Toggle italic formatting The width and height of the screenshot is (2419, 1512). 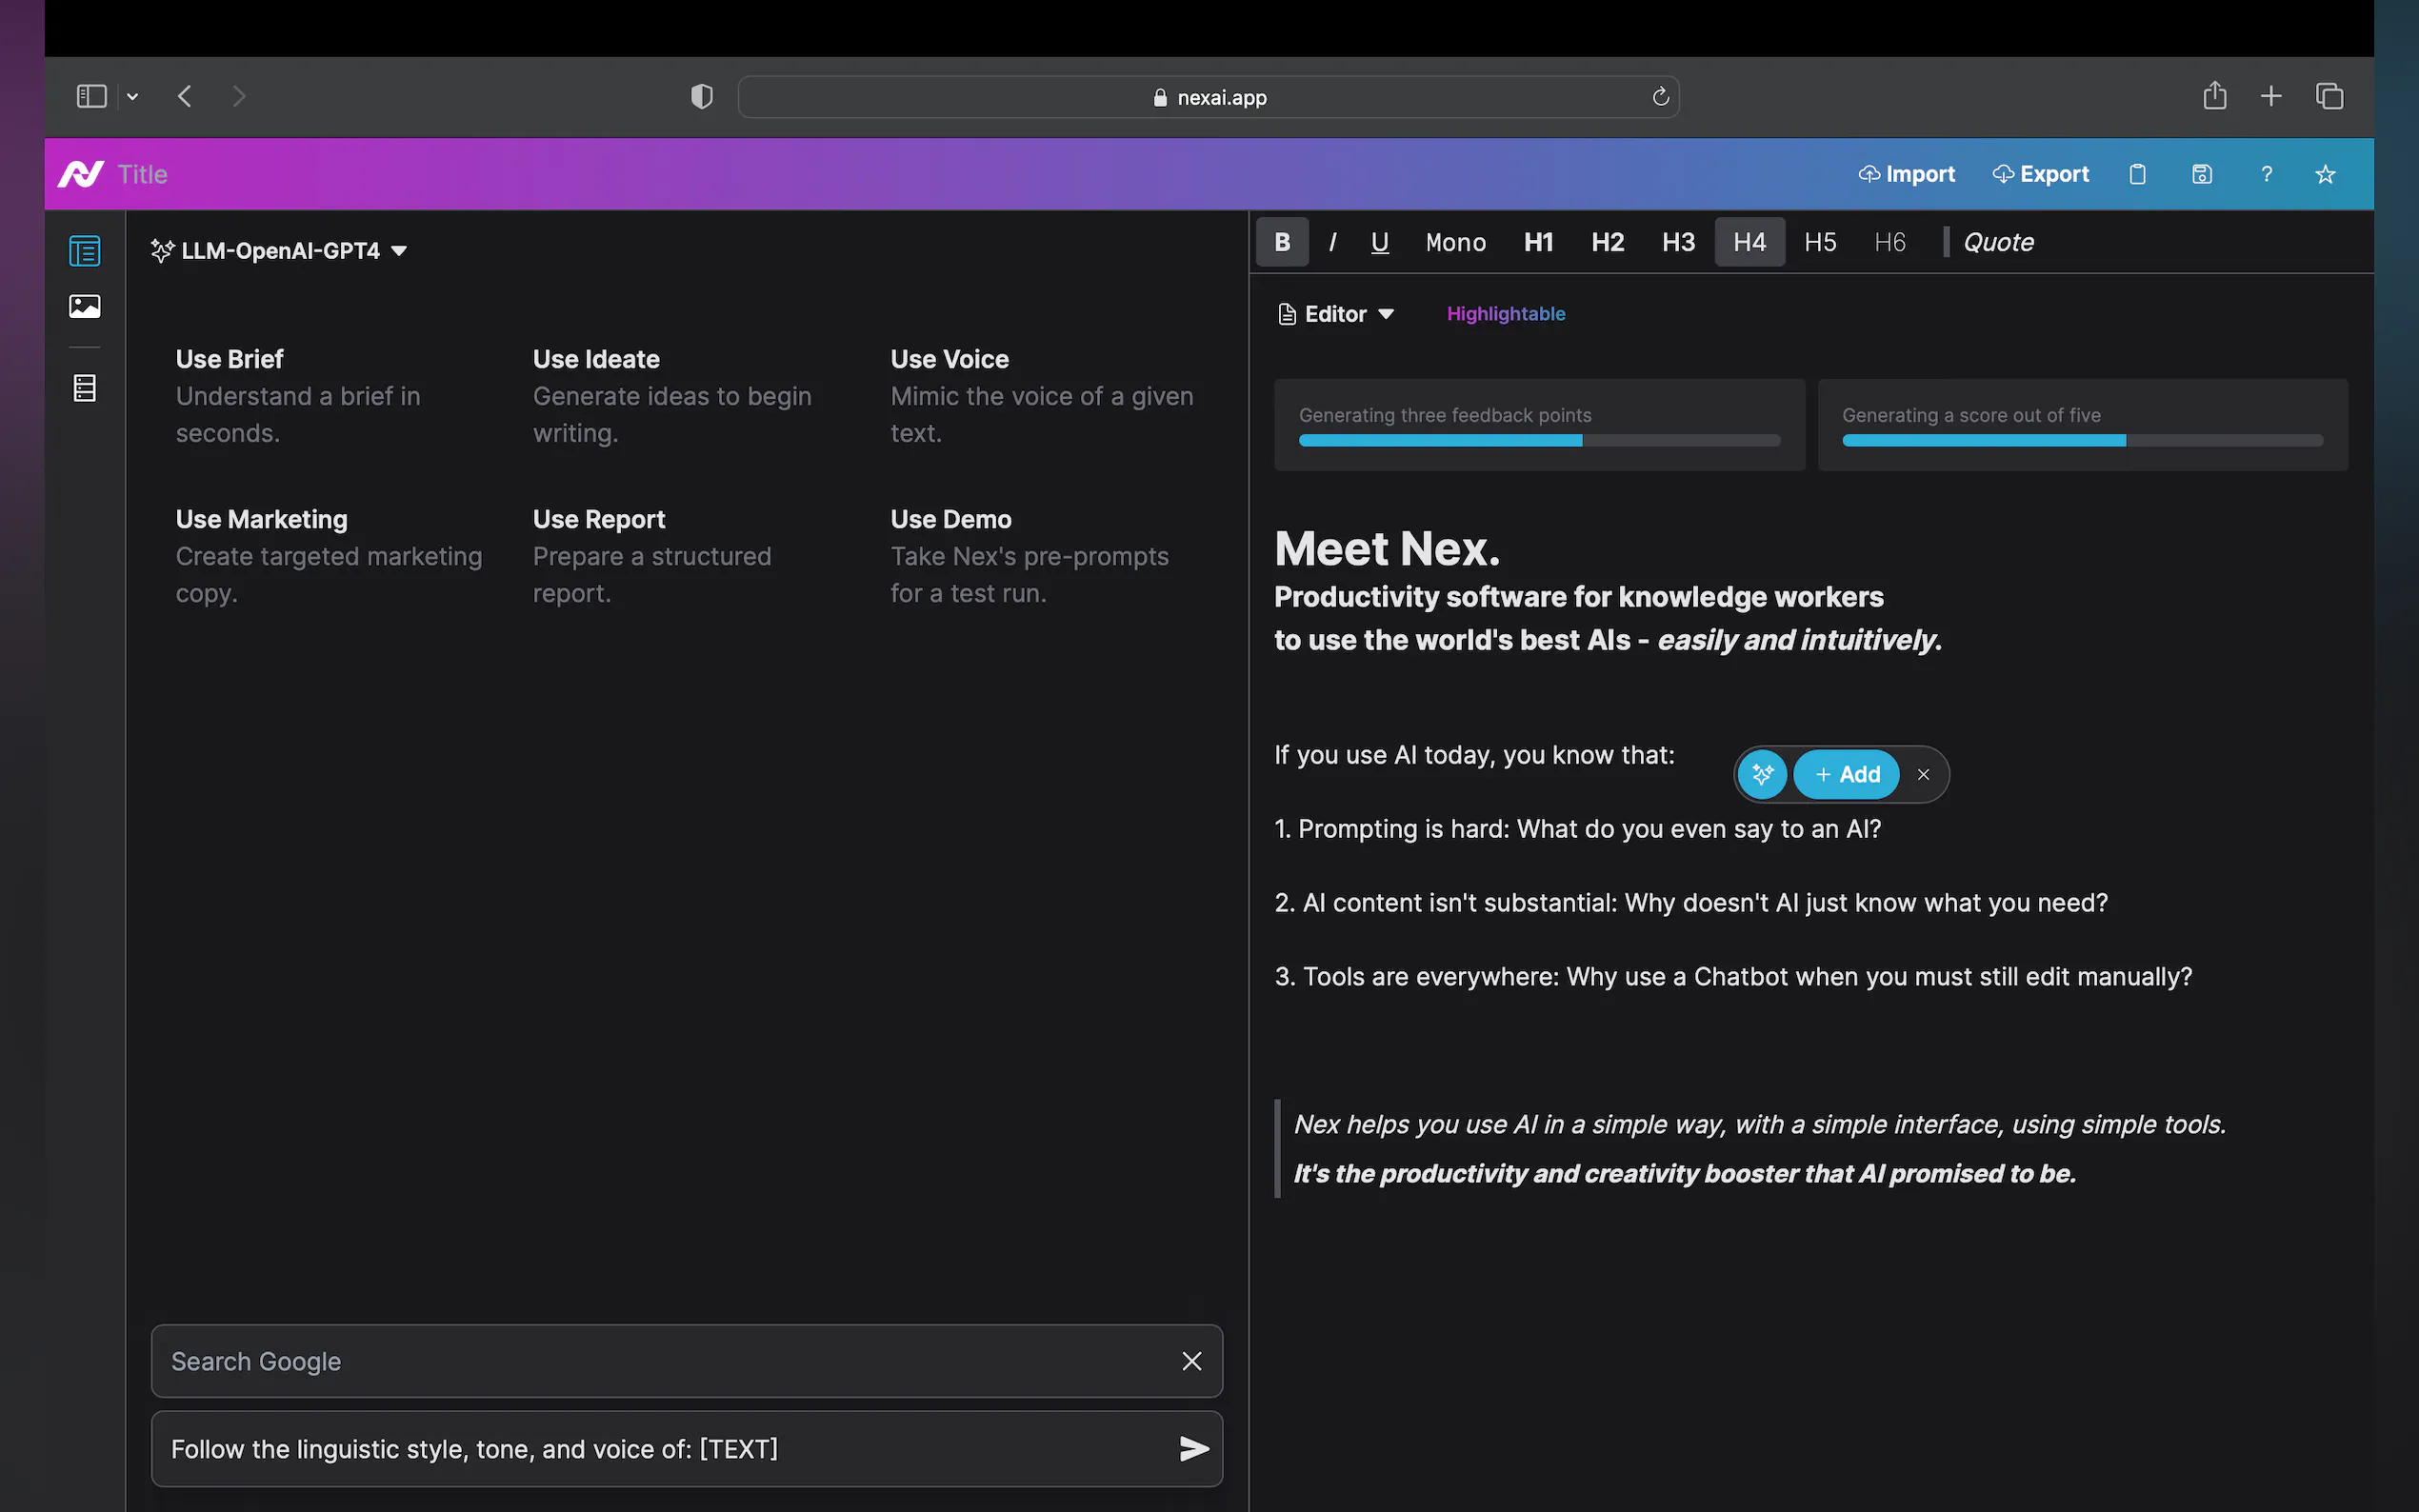1332,242
